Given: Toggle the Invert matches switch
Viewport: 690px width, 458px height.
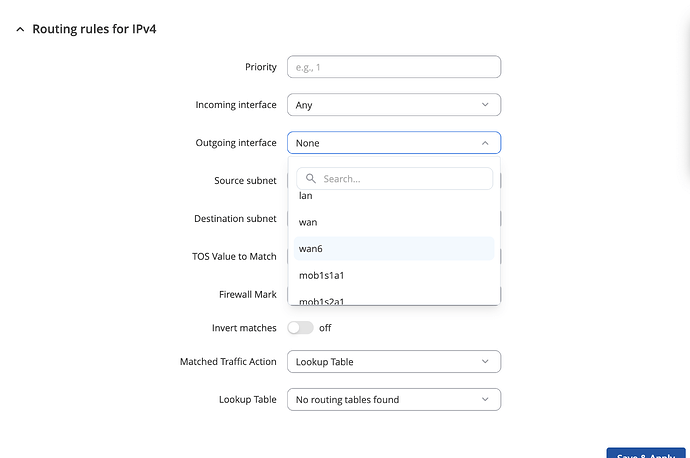Looking at the screenshot, I should point(300,328).
